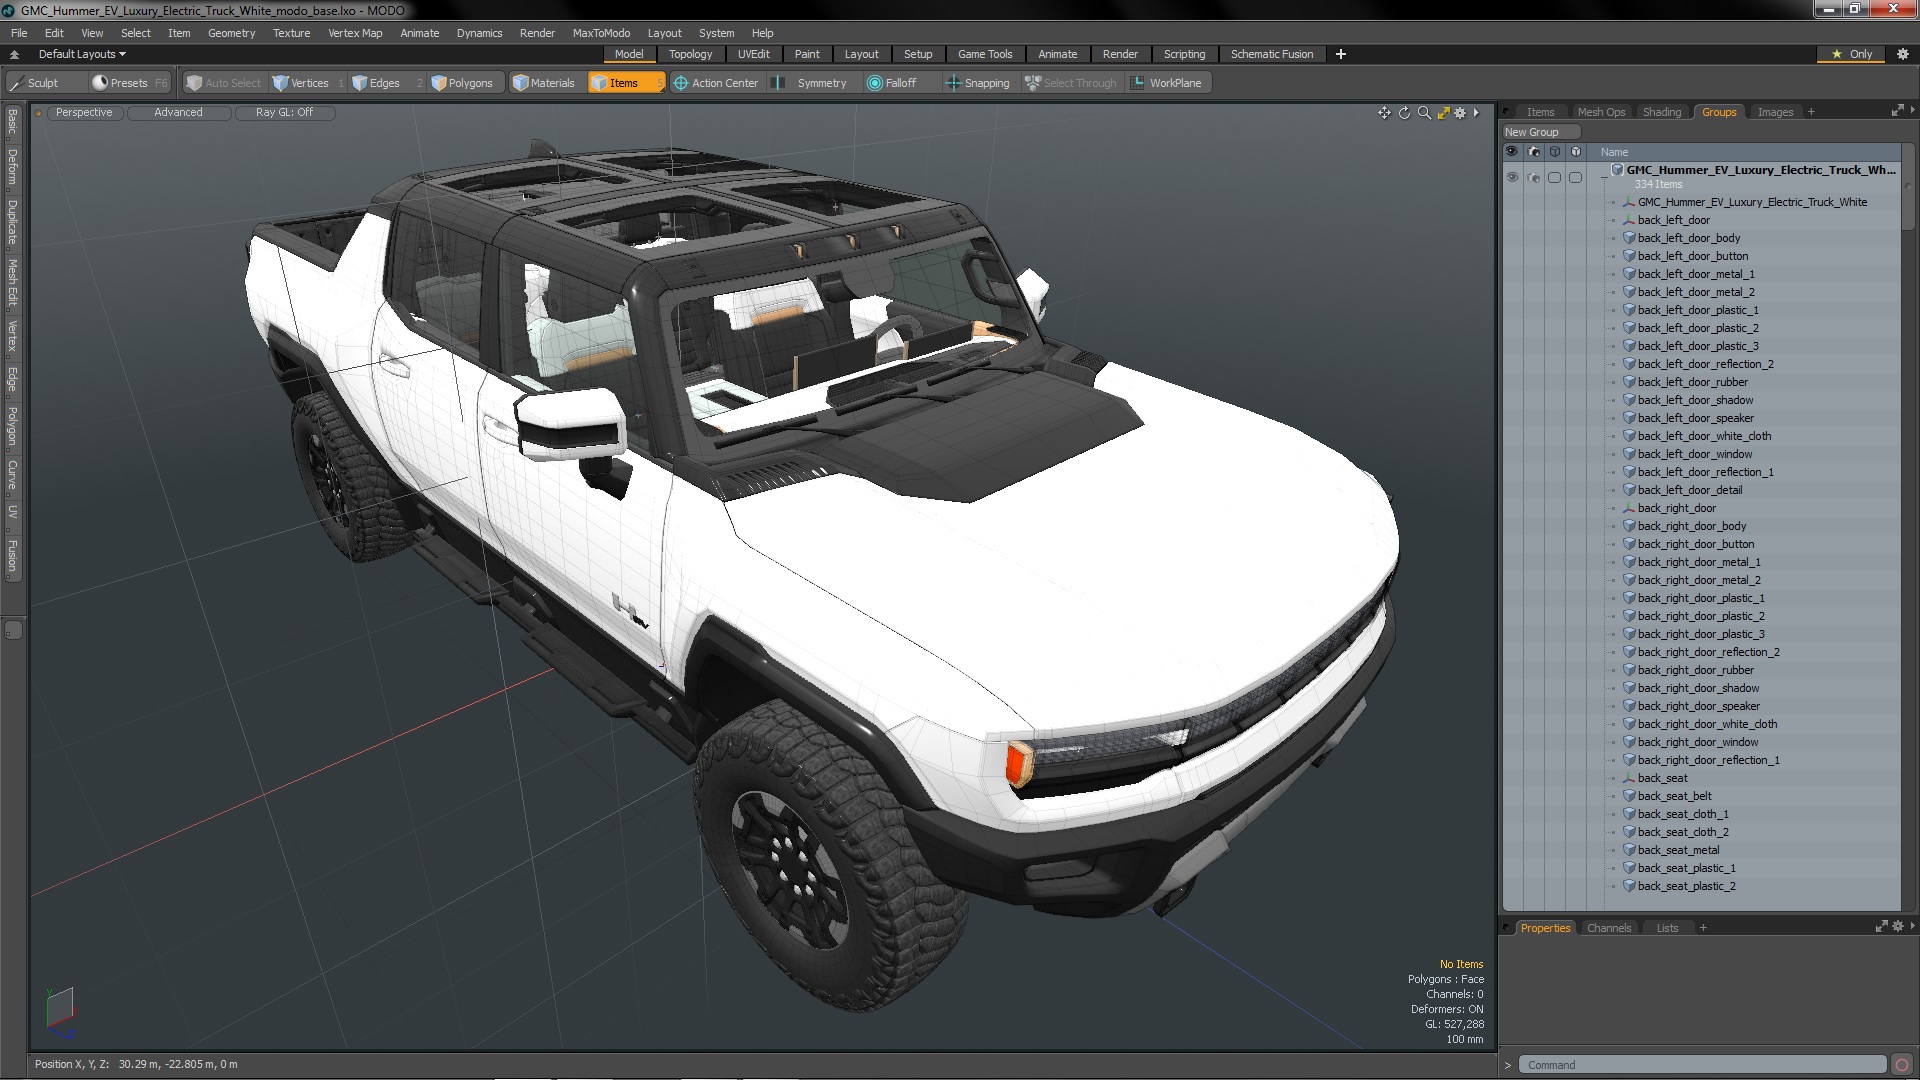This screenshot has height=1080, width=1920.
Task: Switch to the Shading tab
Action: (1661, 112)
